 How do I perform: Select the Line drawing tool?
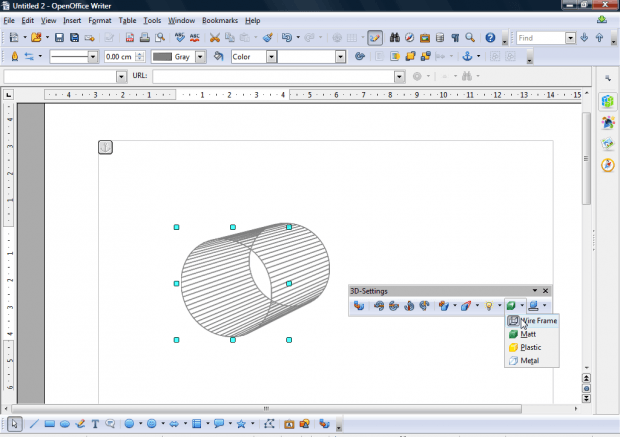tap(34, 424)
